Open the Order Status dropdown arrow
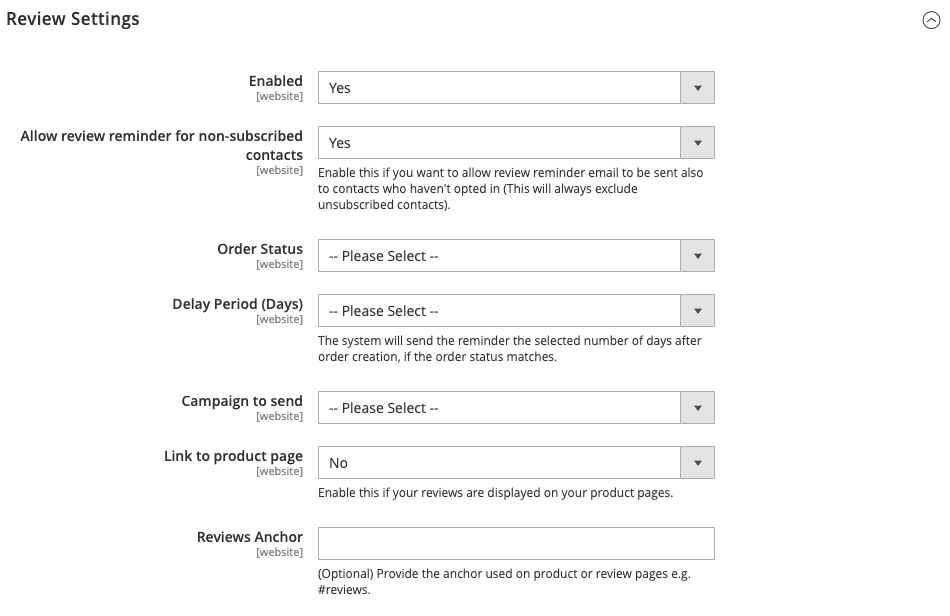The image size is (950, 616). point(697,256)
